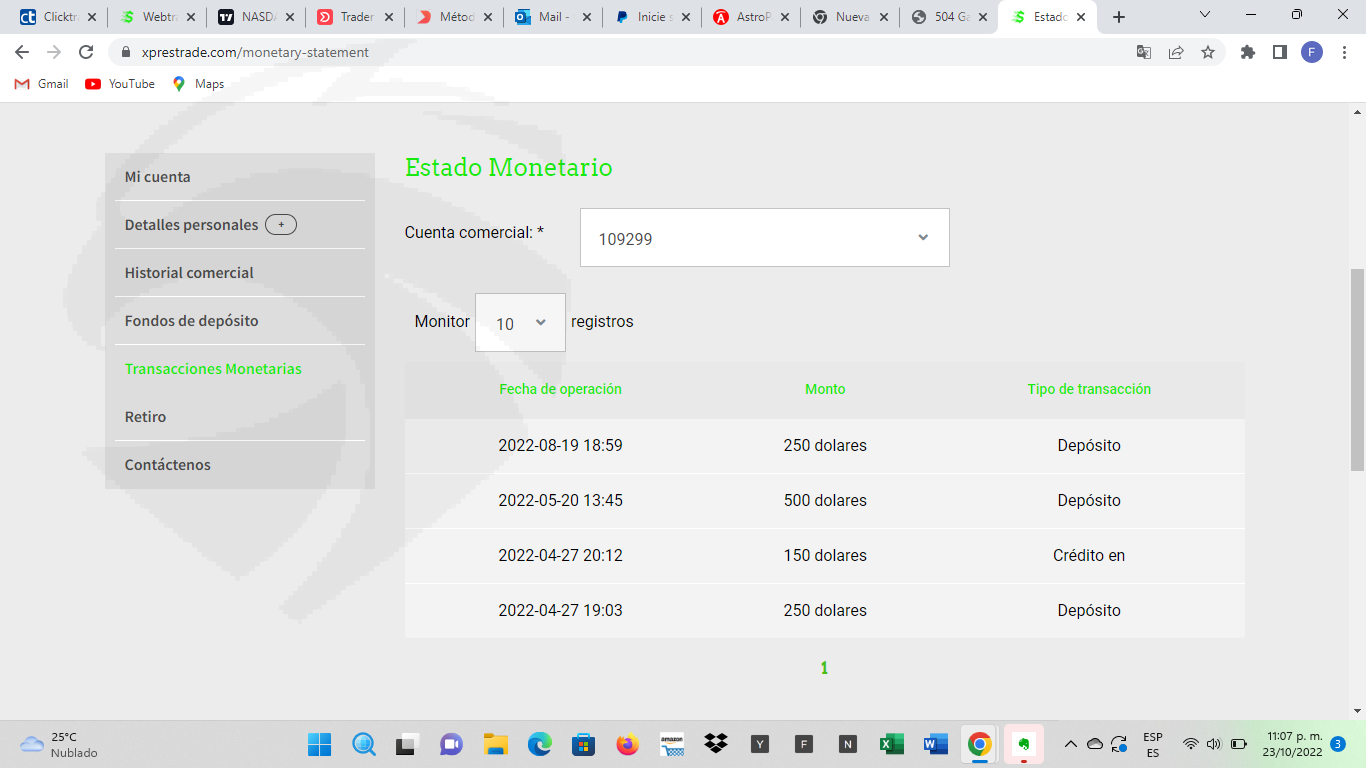Screen dimensions: 1366x768
Task: Change the Monitor records count dropdown
Action: tap(520, 322)
